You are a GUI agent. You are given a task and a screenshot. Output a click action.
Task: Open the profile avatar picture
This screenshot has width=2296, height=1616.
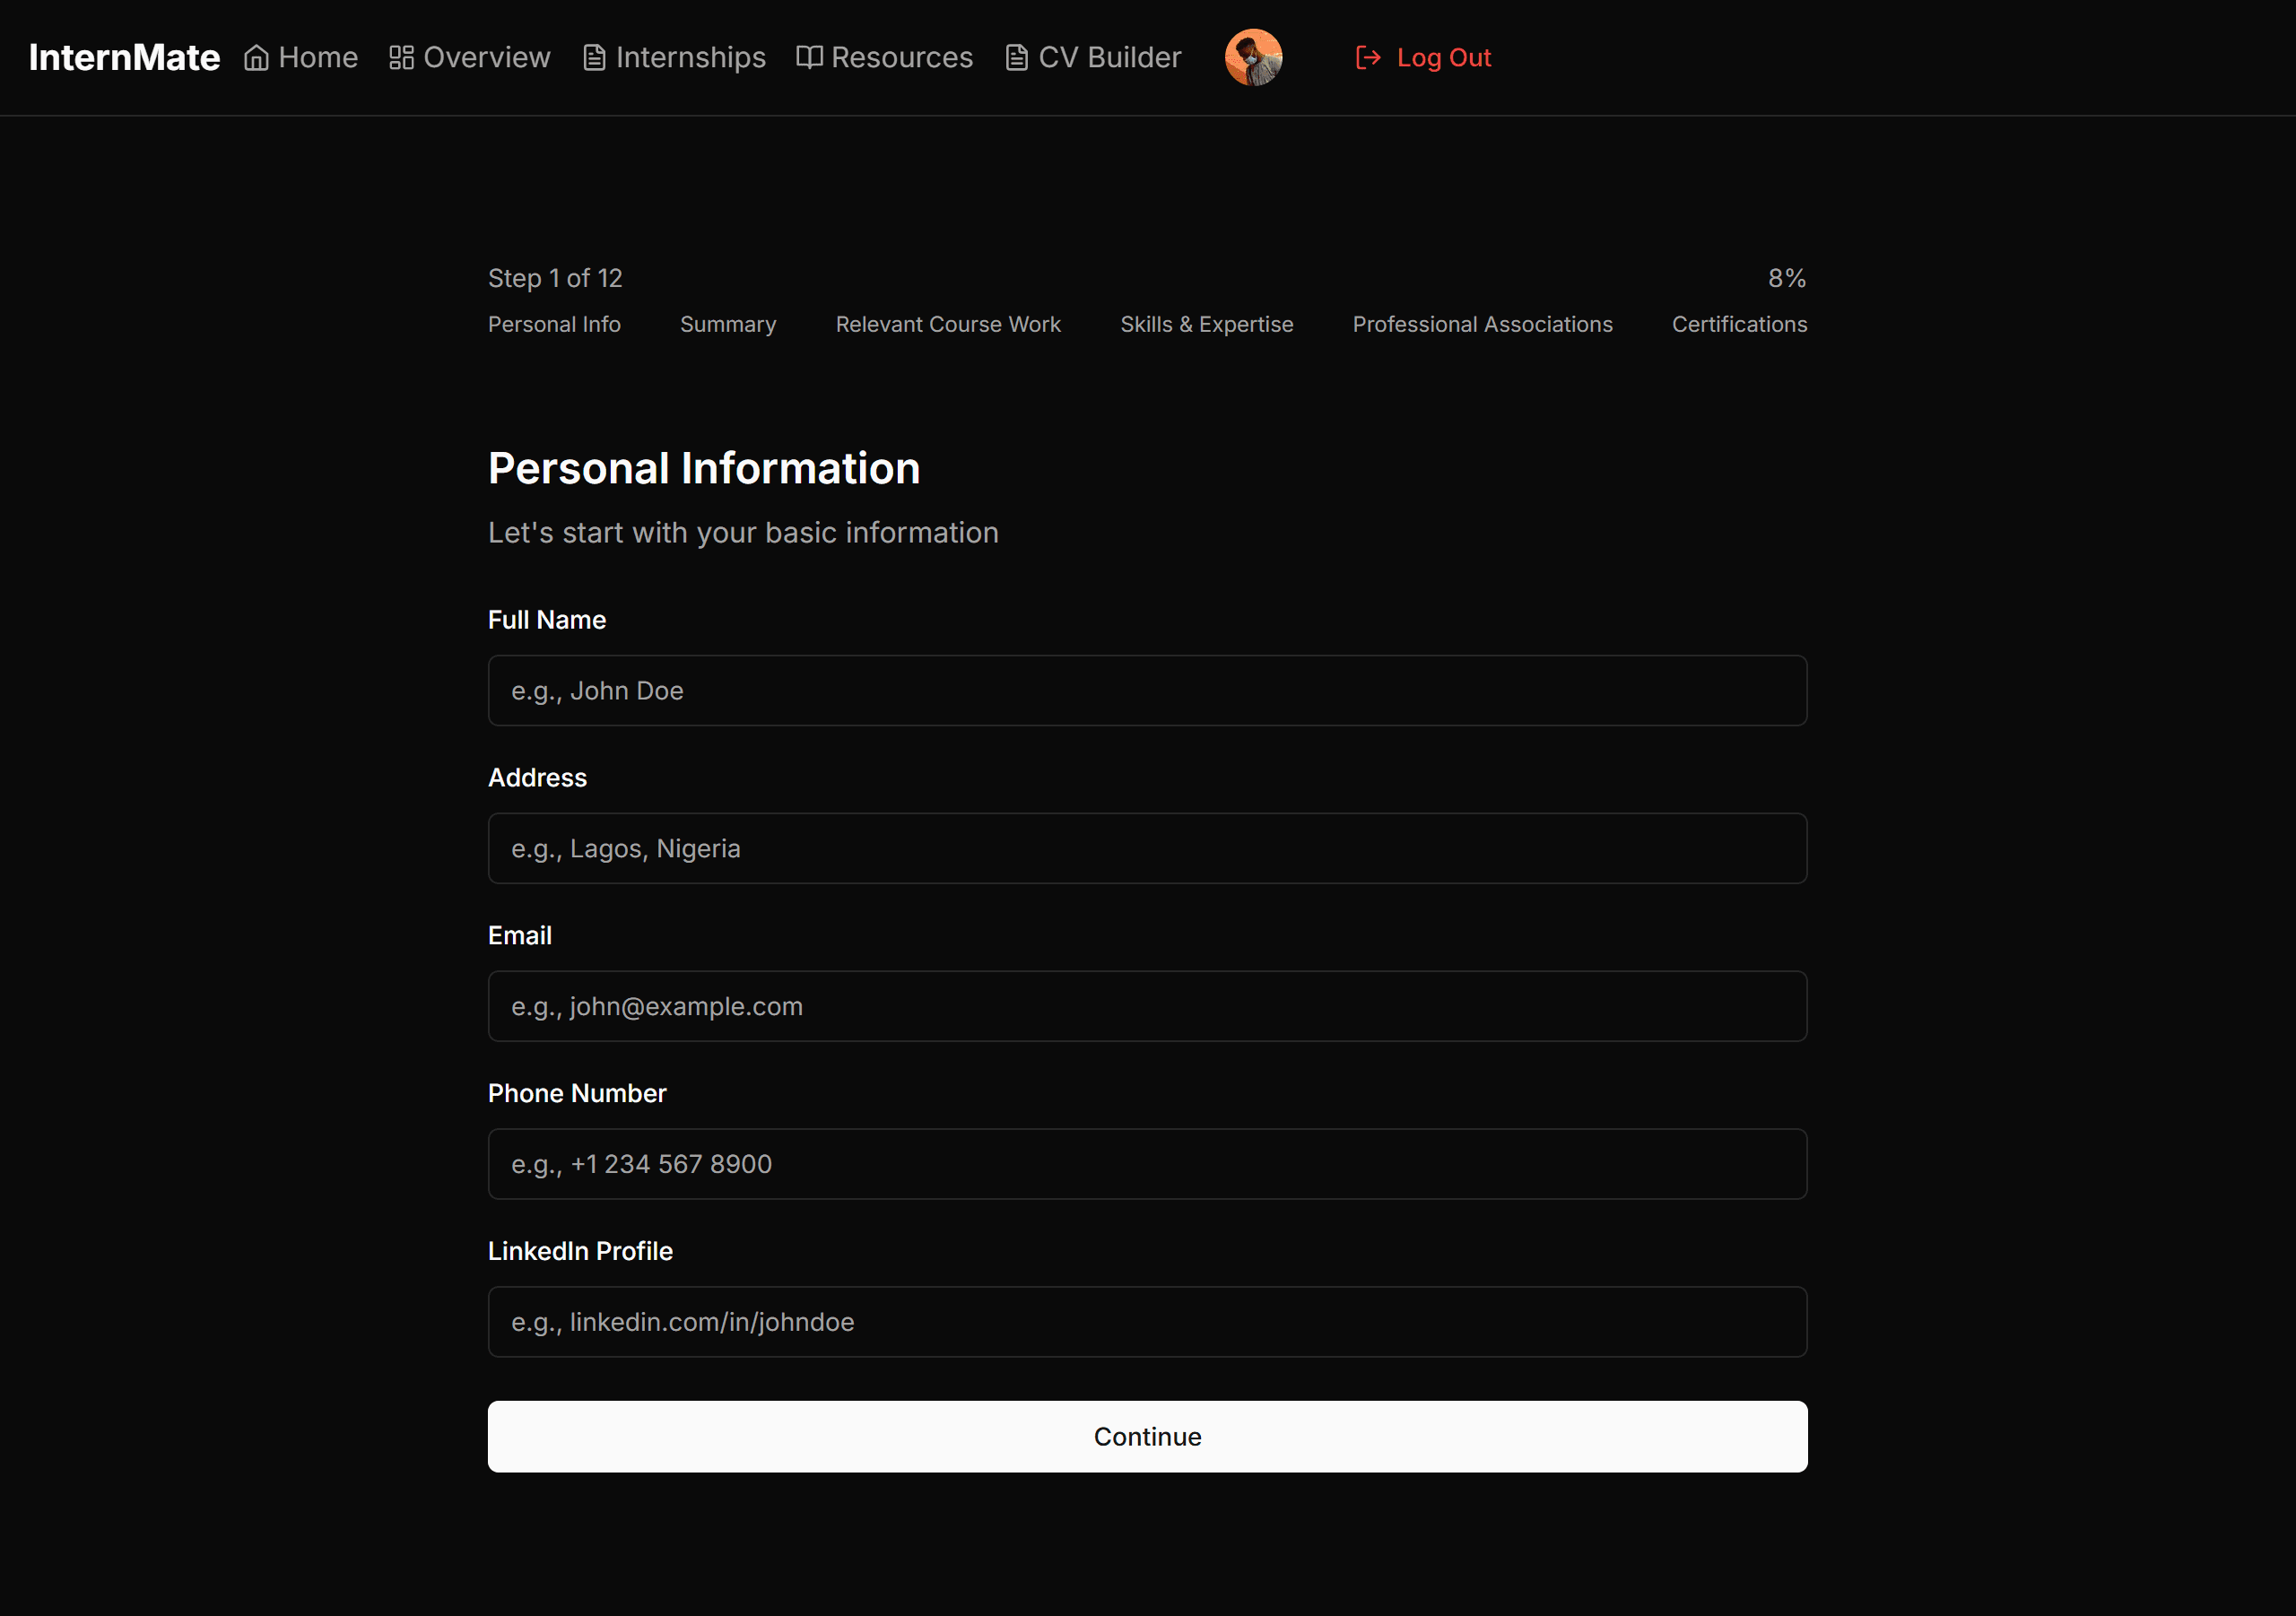1253,57
